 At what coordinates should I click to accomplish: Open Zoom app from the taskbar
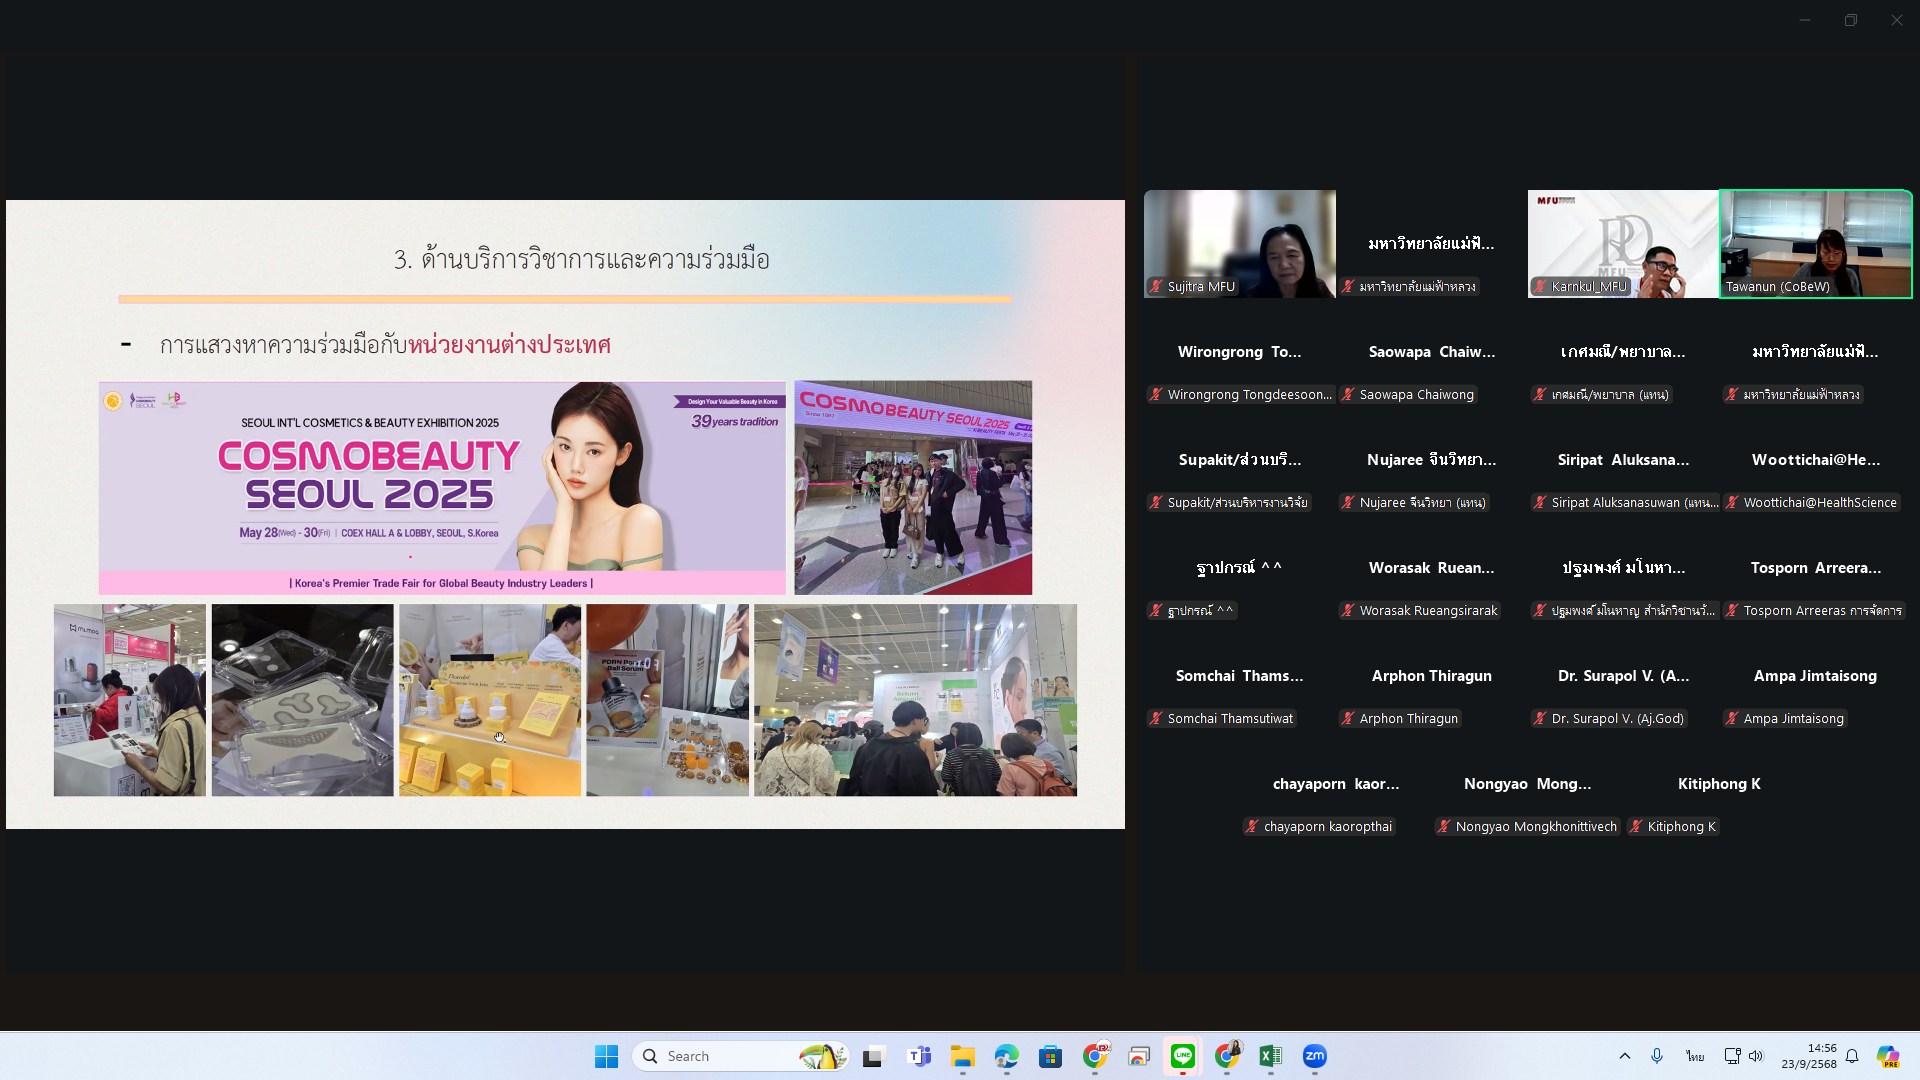click(1314, 1056)
